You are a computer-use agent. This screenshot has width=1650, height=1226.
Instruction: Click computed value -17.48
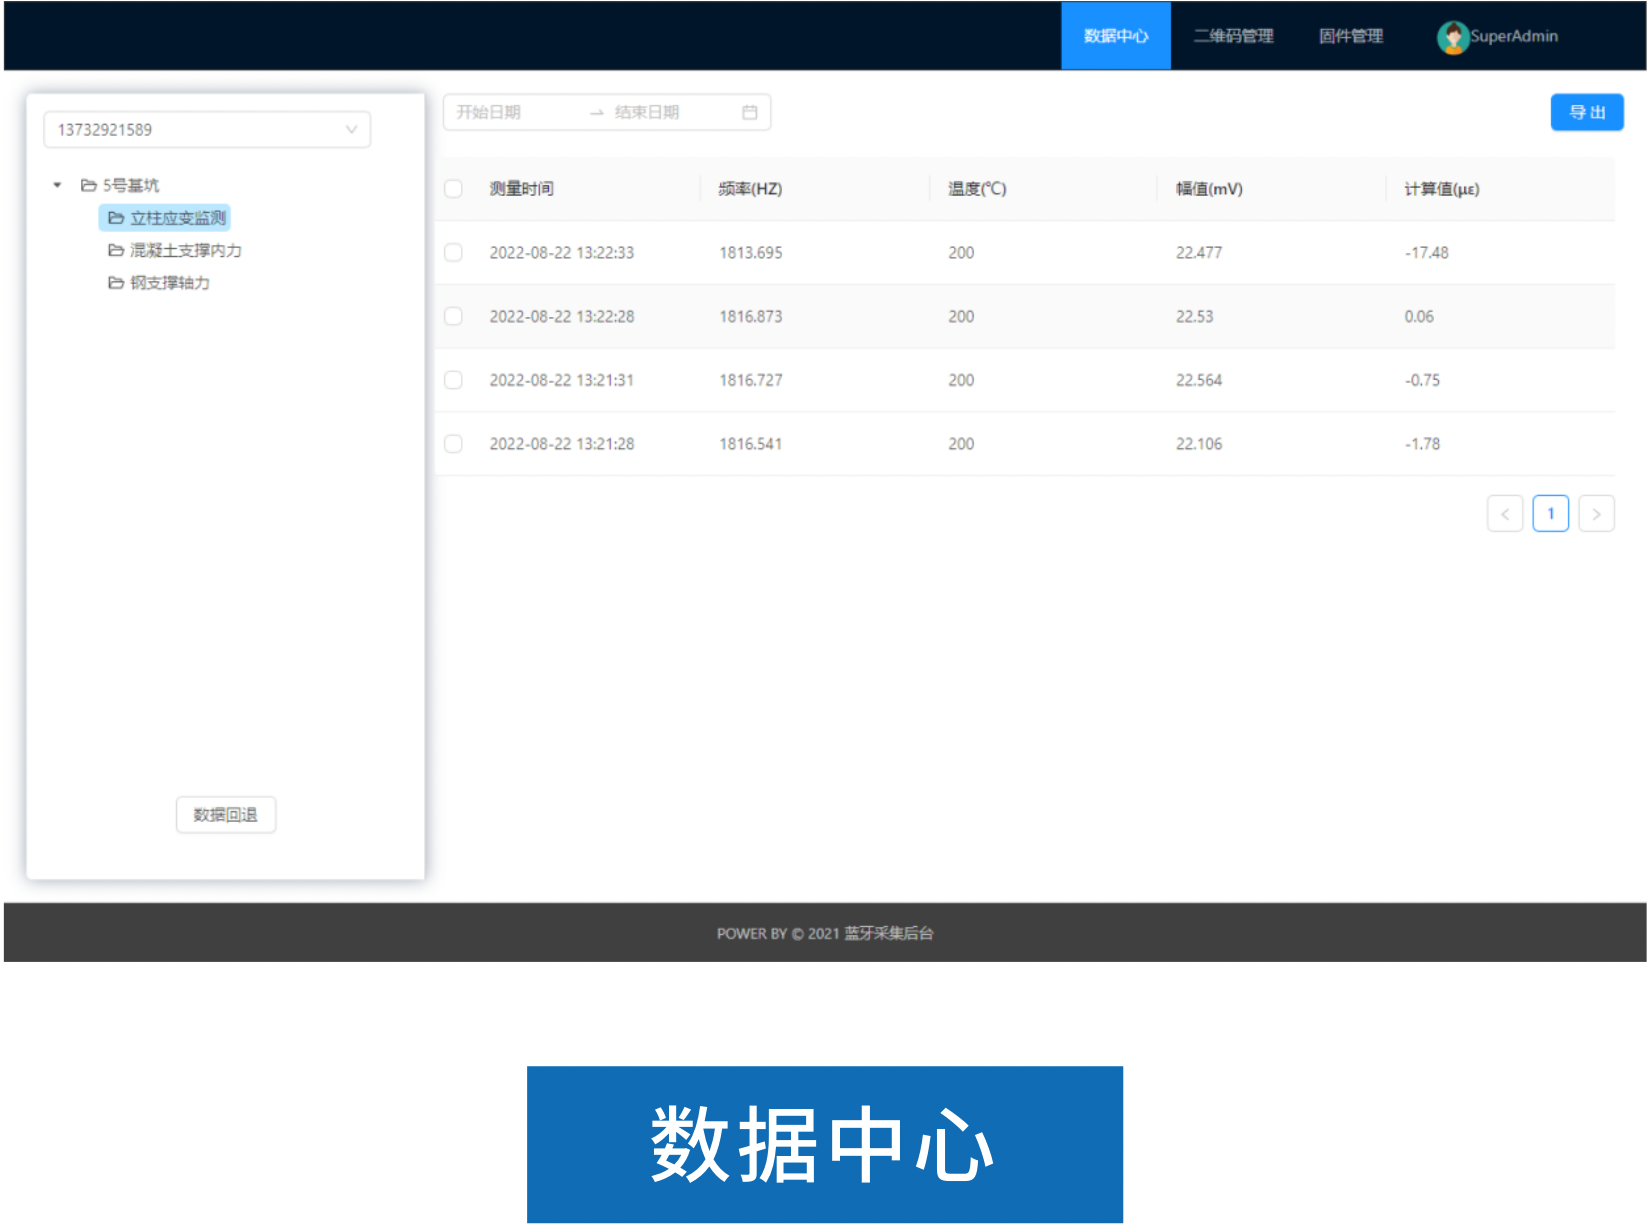(1427, 253)
